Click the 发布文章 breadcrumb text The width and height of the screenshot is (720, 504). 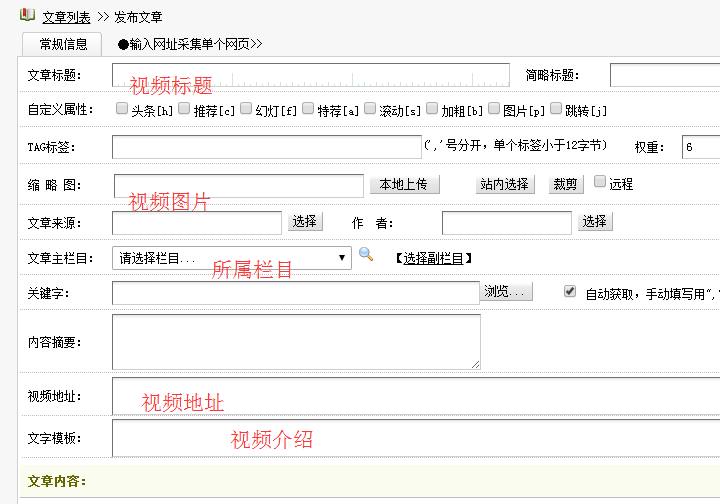pyautogui.click(x=138, y=17)
